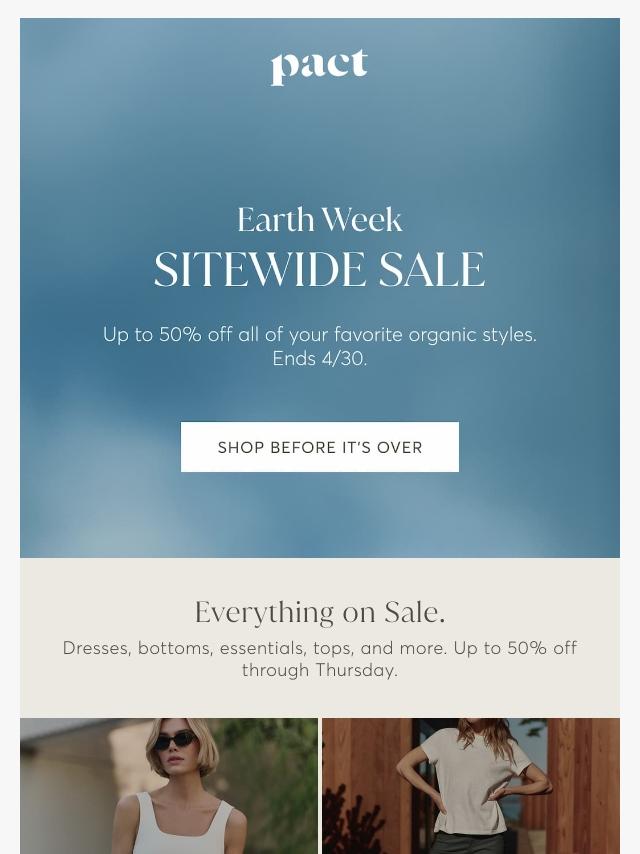Image resolution: width=640 pixels, height=854 pixels.
Task: Click the sunglasses on the blonde model
Action: (x=174, y=741)
